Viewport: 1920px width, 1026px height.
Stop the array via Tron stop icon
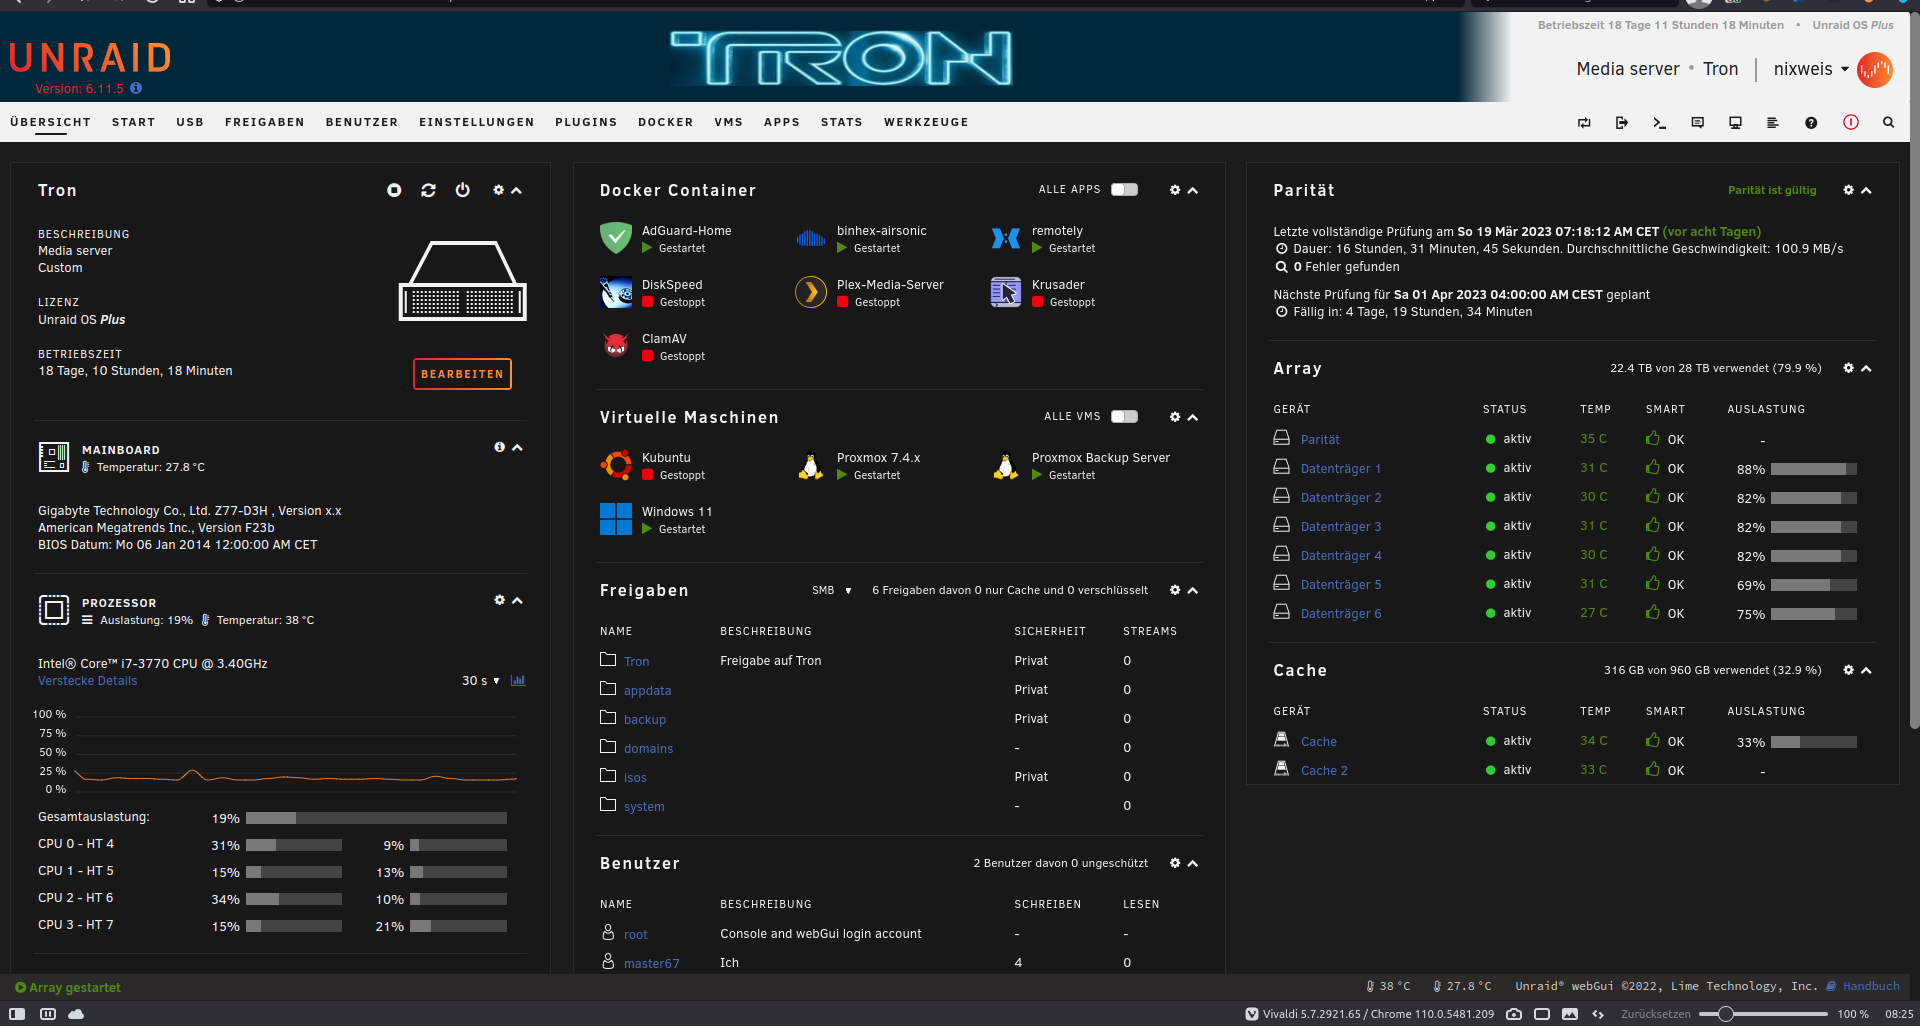[394, 190]
